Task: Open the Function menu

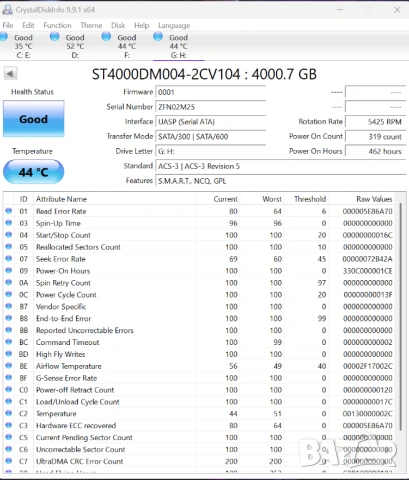Action: click(x=57, y=25)
